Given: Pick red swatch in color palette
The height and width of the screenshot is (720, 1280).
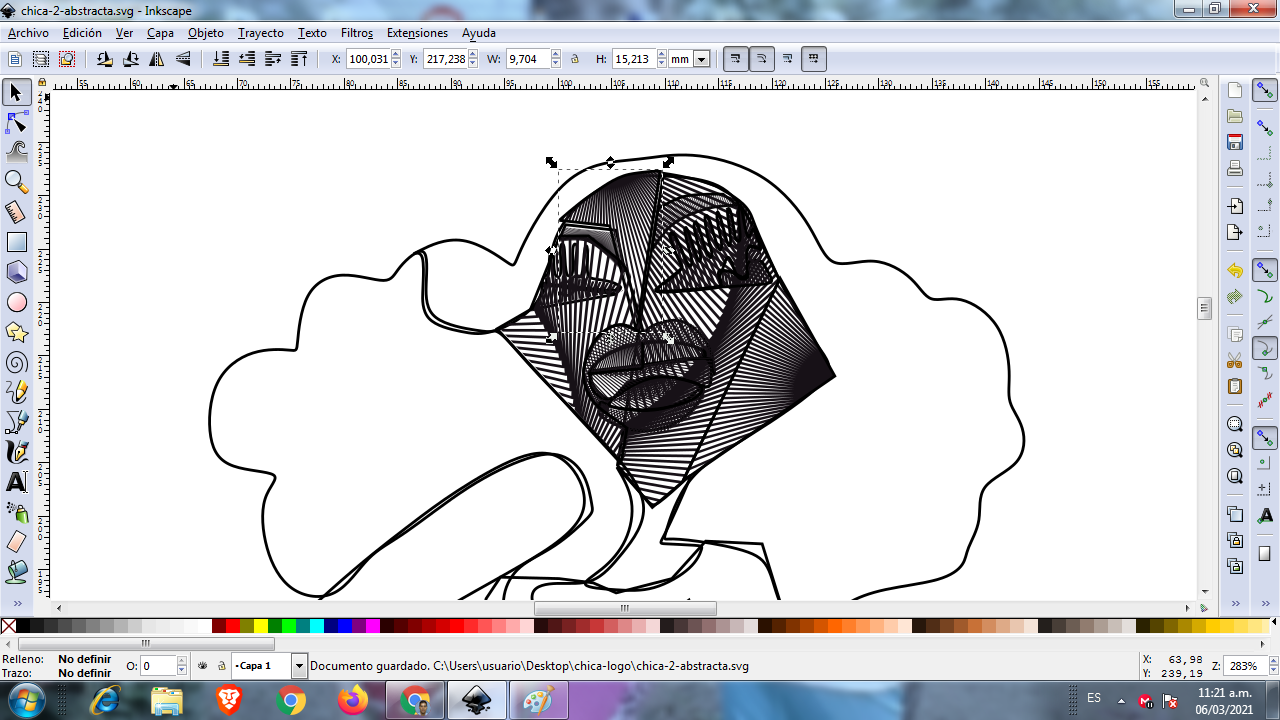Looking at the screenshot, I should pos(233,626).
